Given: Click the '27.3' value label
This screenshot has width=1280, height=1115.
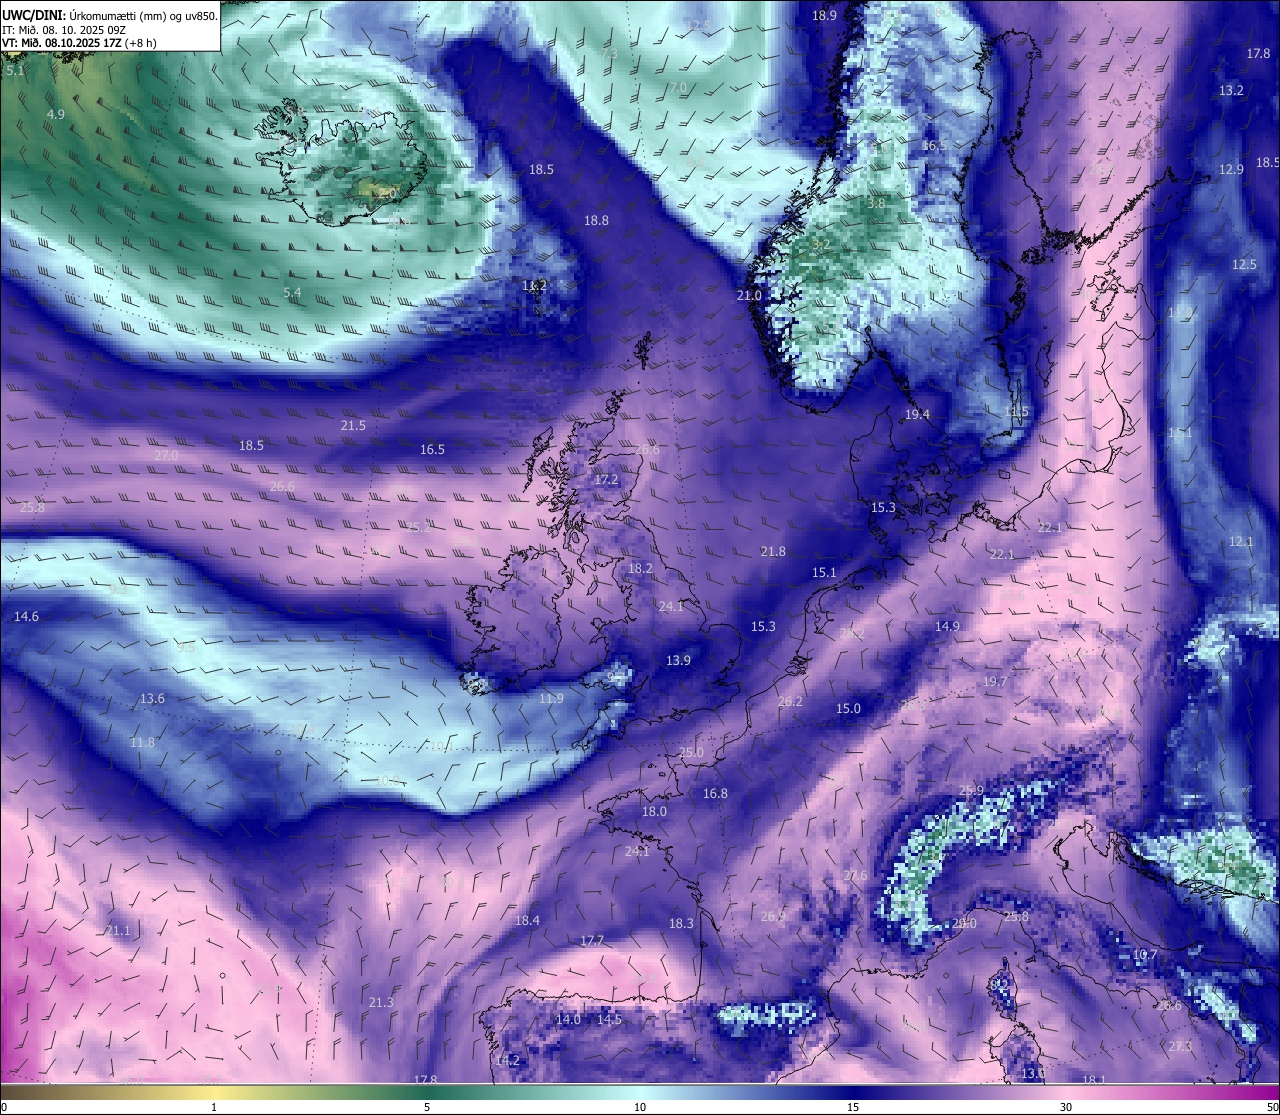Looking at the screenshot, I should click(x=1180, y=1047).
